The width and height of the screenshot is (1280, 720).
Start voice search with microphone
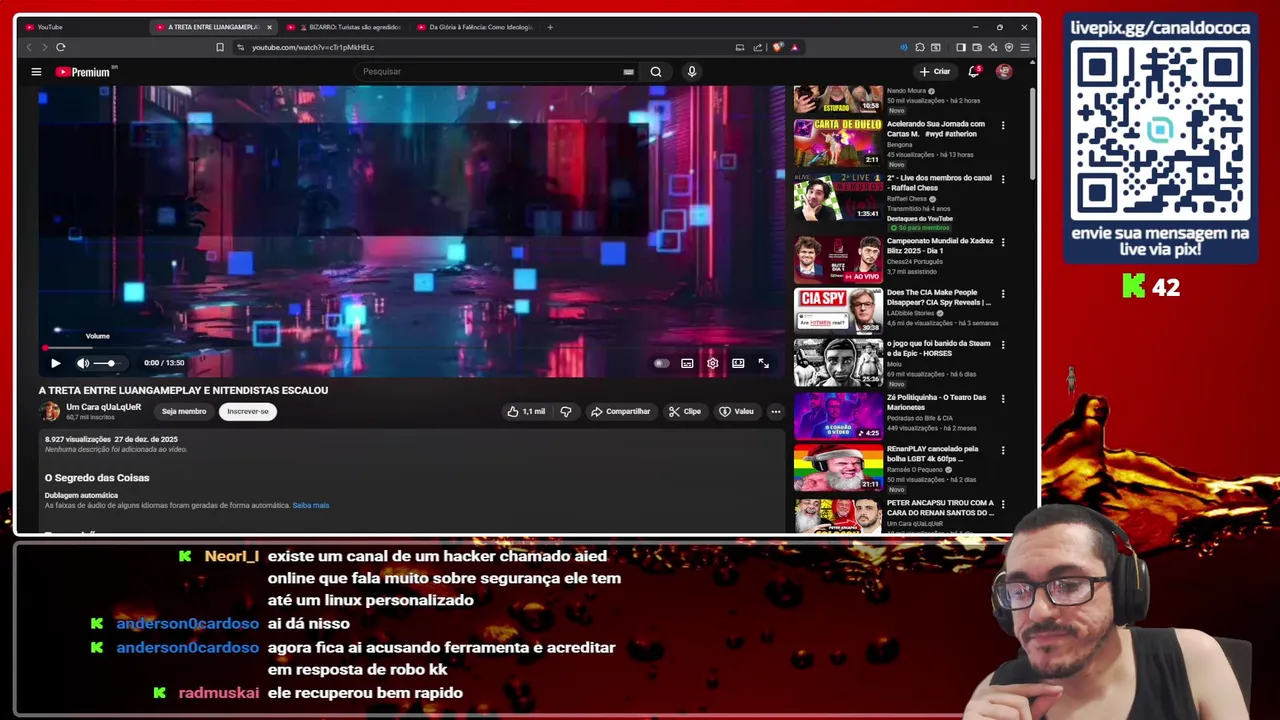coord(691,72)
